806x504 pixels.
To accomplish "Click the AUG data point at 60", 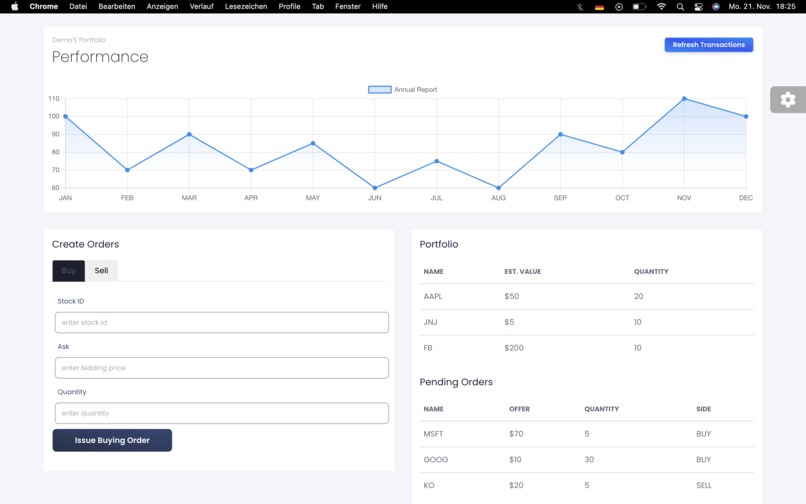I will [x=498, y=188].
